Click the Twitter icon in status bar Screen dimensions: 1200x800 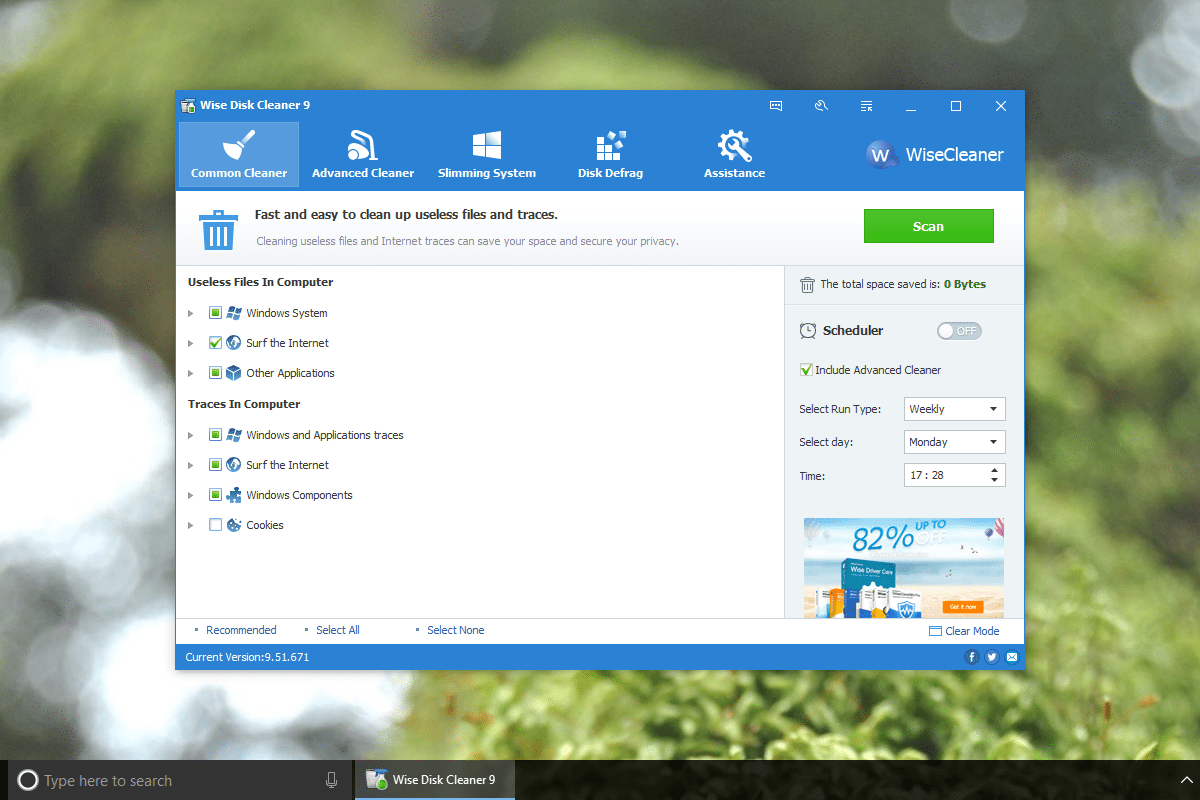991,657
